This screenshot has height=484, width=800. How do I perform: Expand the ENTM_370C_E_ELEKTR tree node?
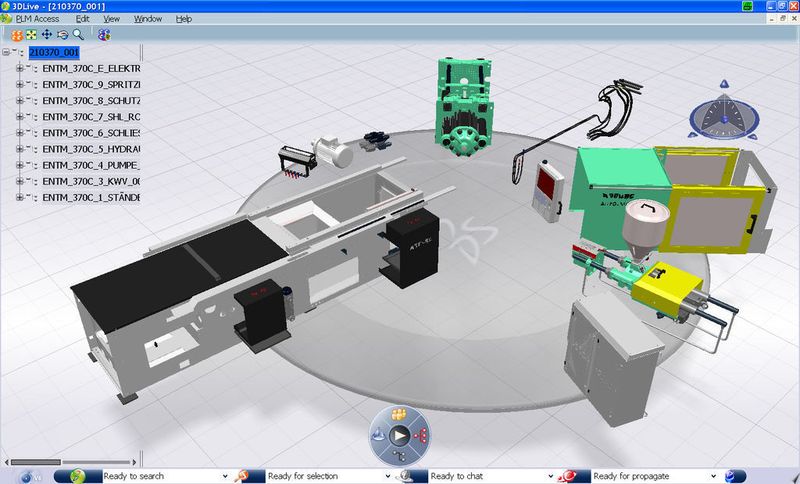(19, 68)
